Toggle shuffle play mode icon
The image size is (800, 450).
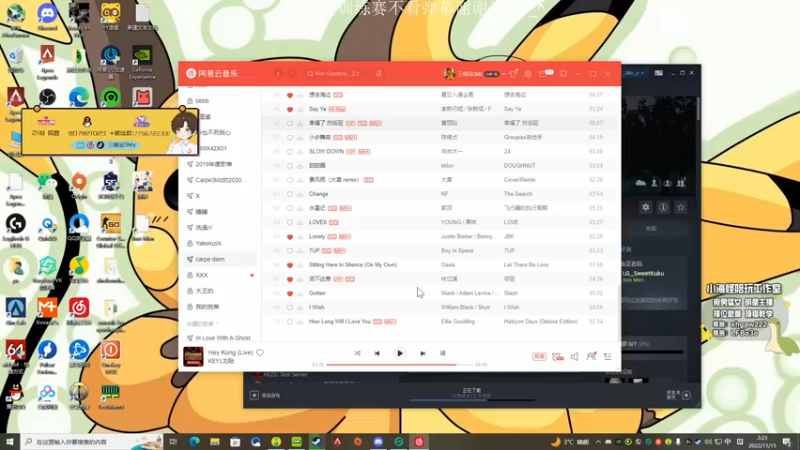[x=357, y=353]
